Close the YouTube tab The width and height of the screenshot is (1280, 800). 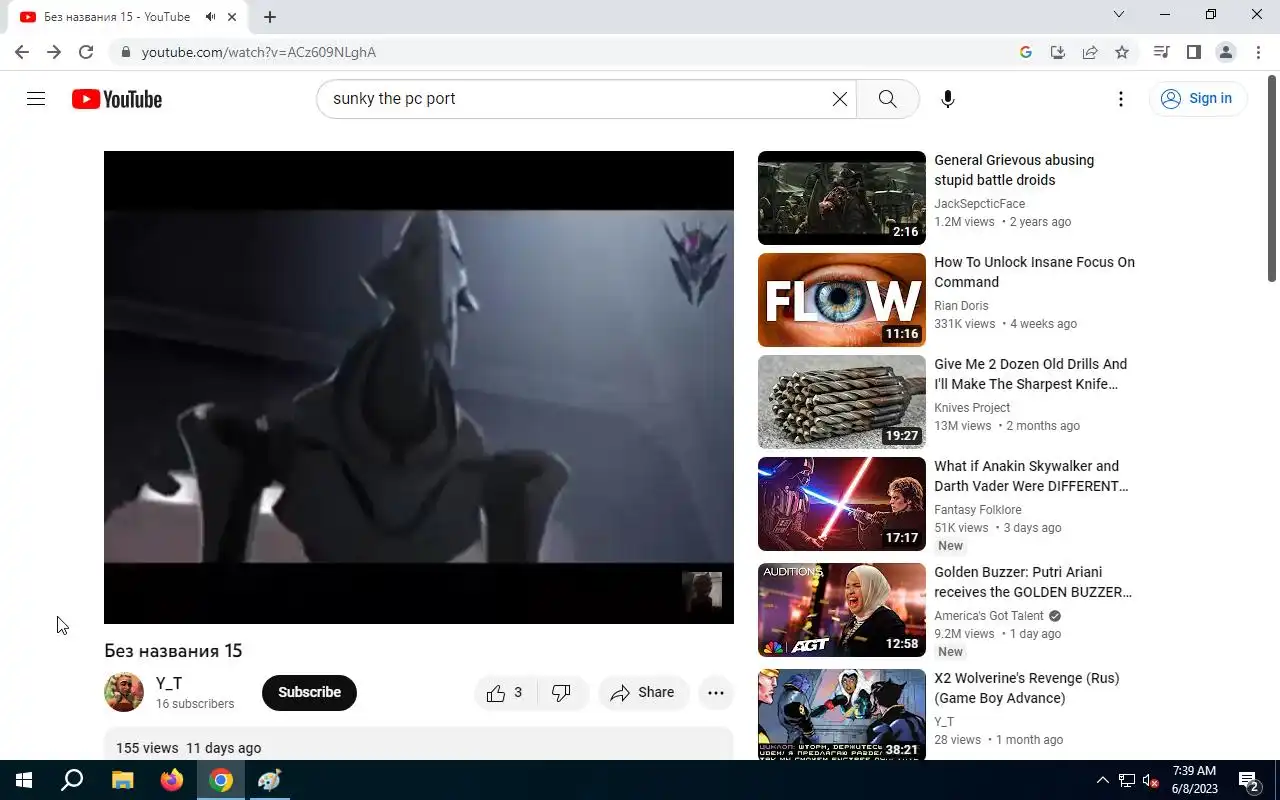[x=233, y=17]
